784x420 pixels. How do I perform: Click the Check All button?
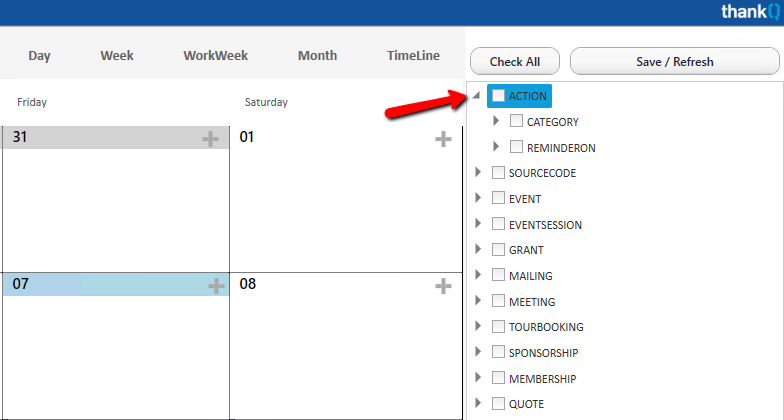515,62
